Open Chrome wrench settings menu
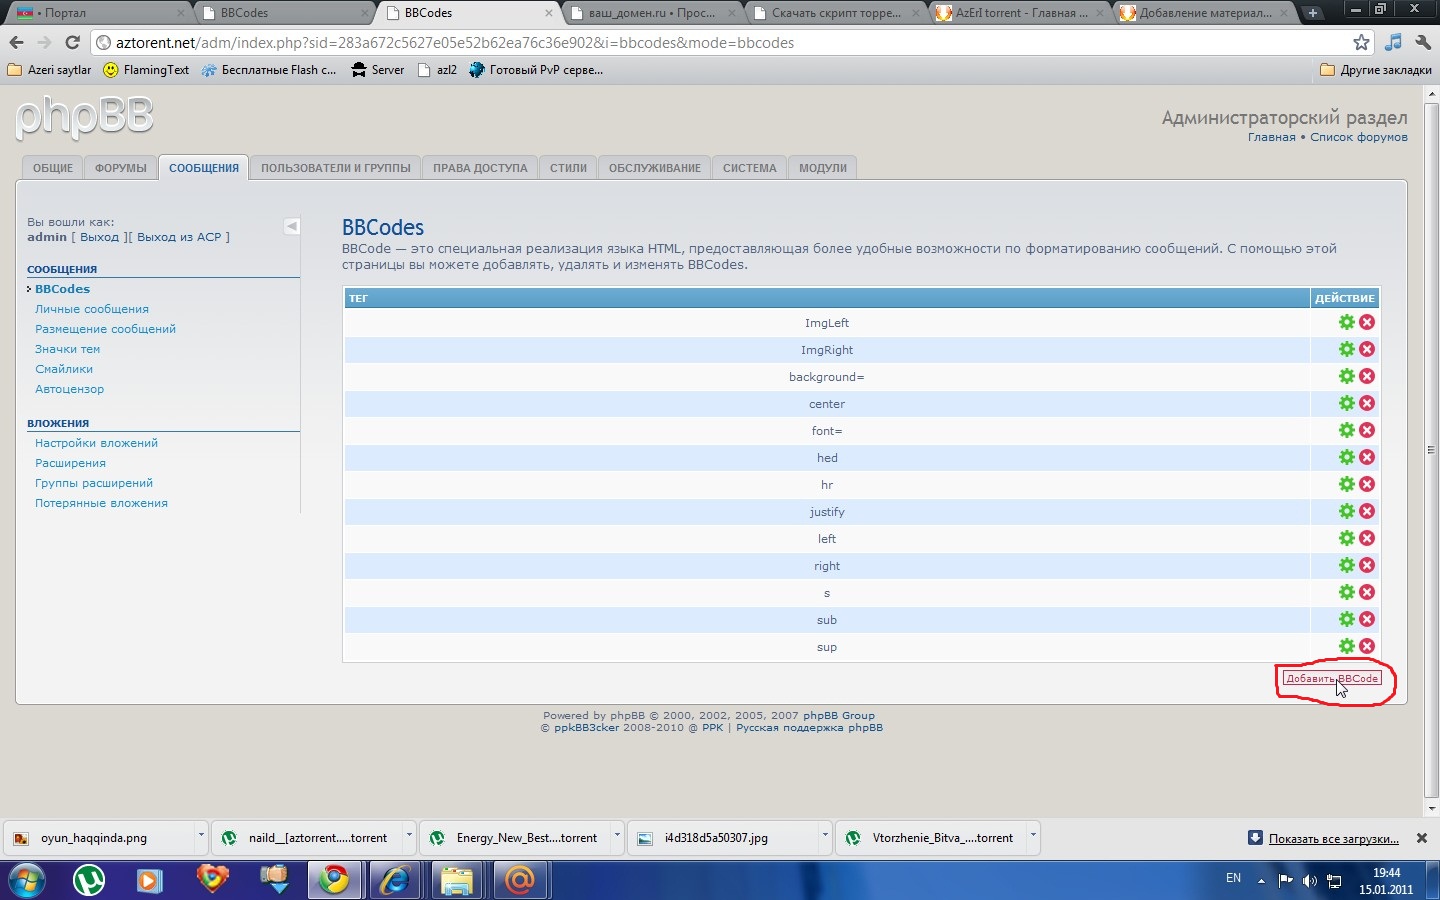Viewport: 1440px width, 900px height. pyautogui.click(x=1423, y=43)
